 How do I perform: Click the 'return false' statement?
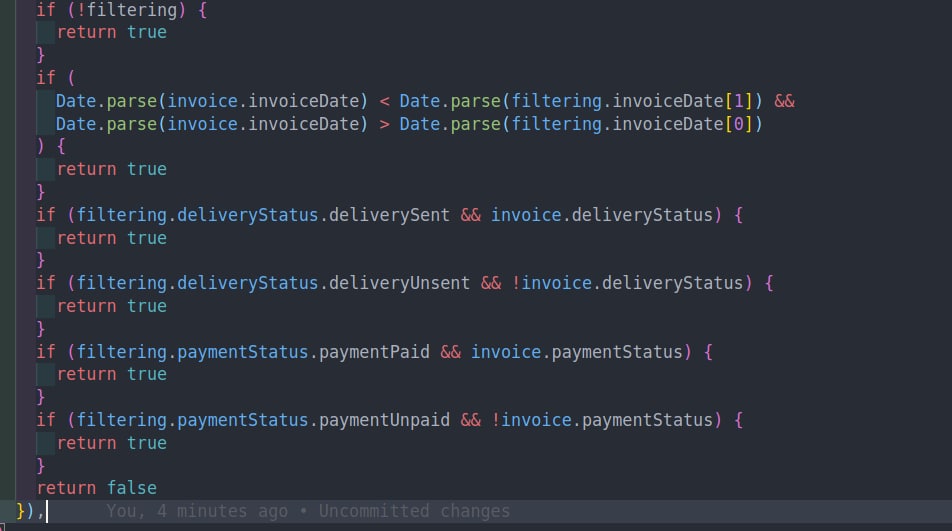(97, 488)
